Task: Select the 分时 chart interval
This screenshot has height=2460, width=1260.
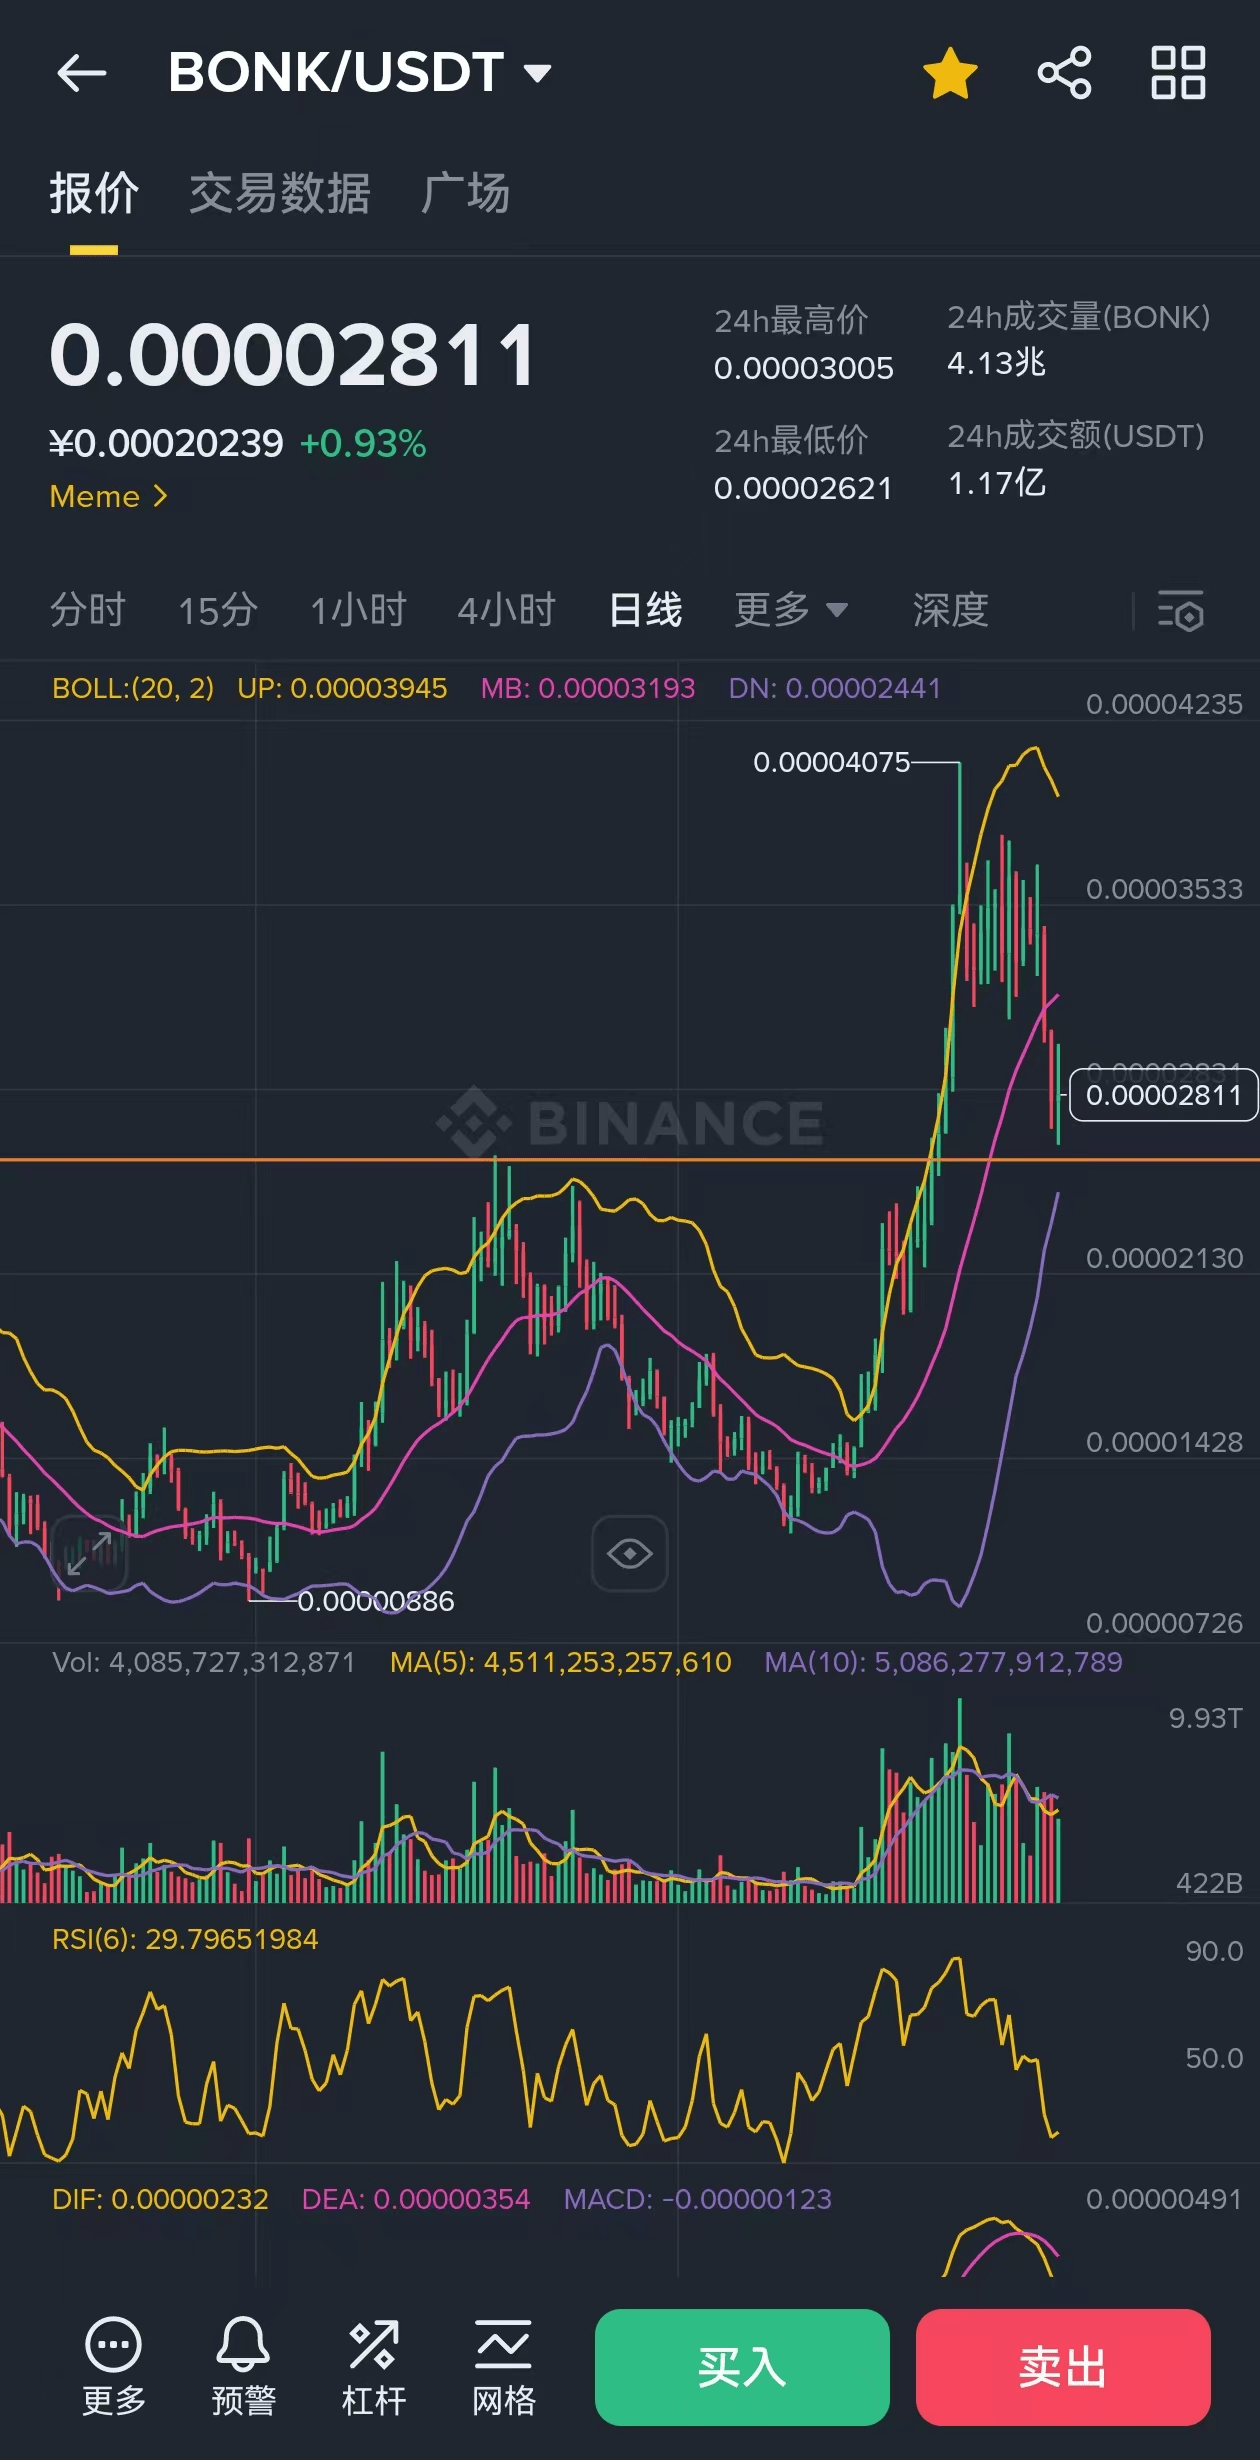Action: (88, 610)
